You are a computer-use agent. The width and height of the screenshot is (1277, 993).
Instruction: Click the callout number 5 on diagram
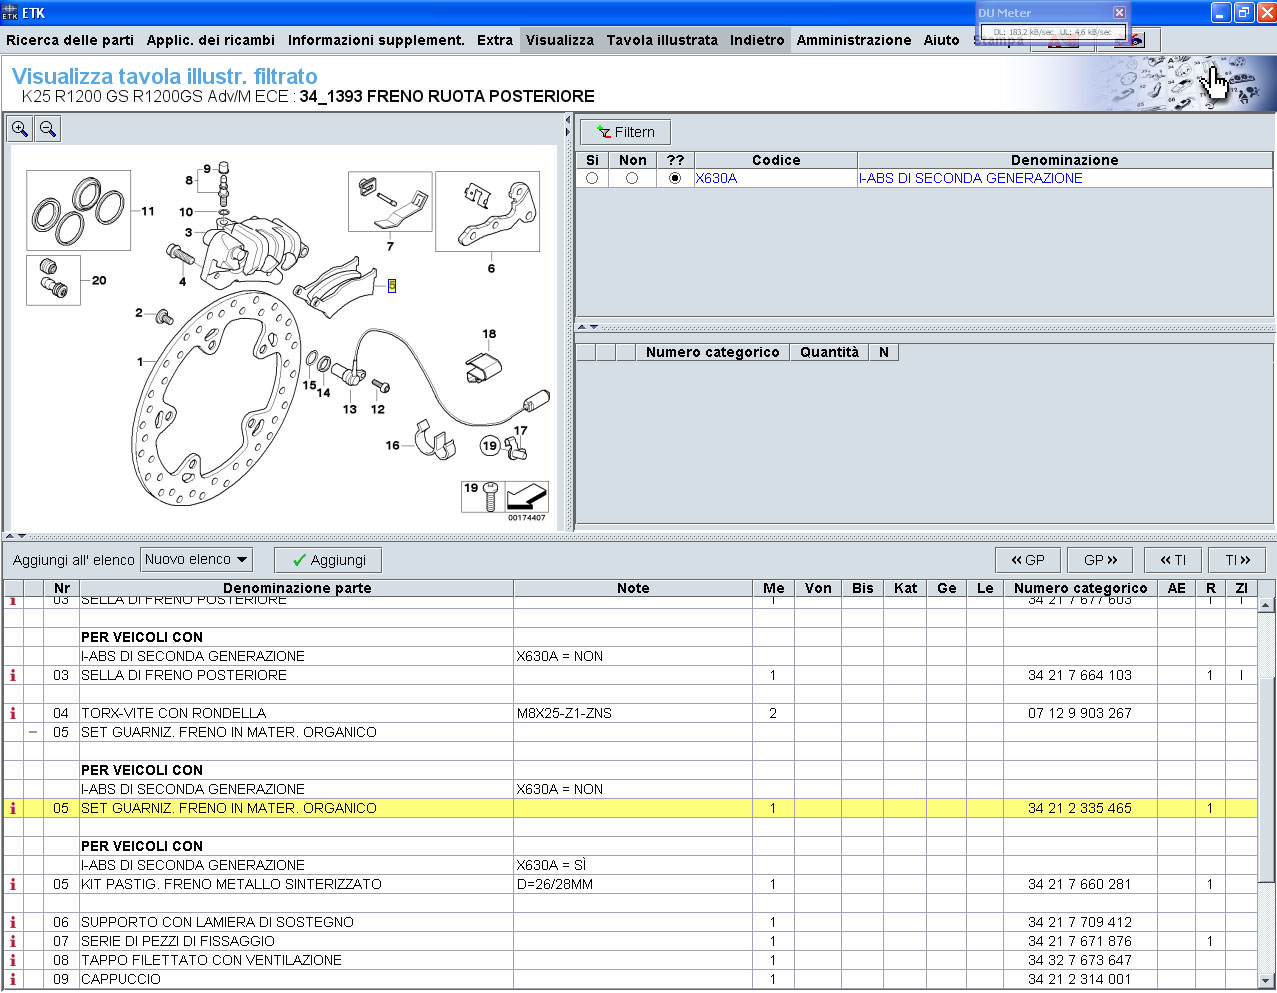point(392,286)
